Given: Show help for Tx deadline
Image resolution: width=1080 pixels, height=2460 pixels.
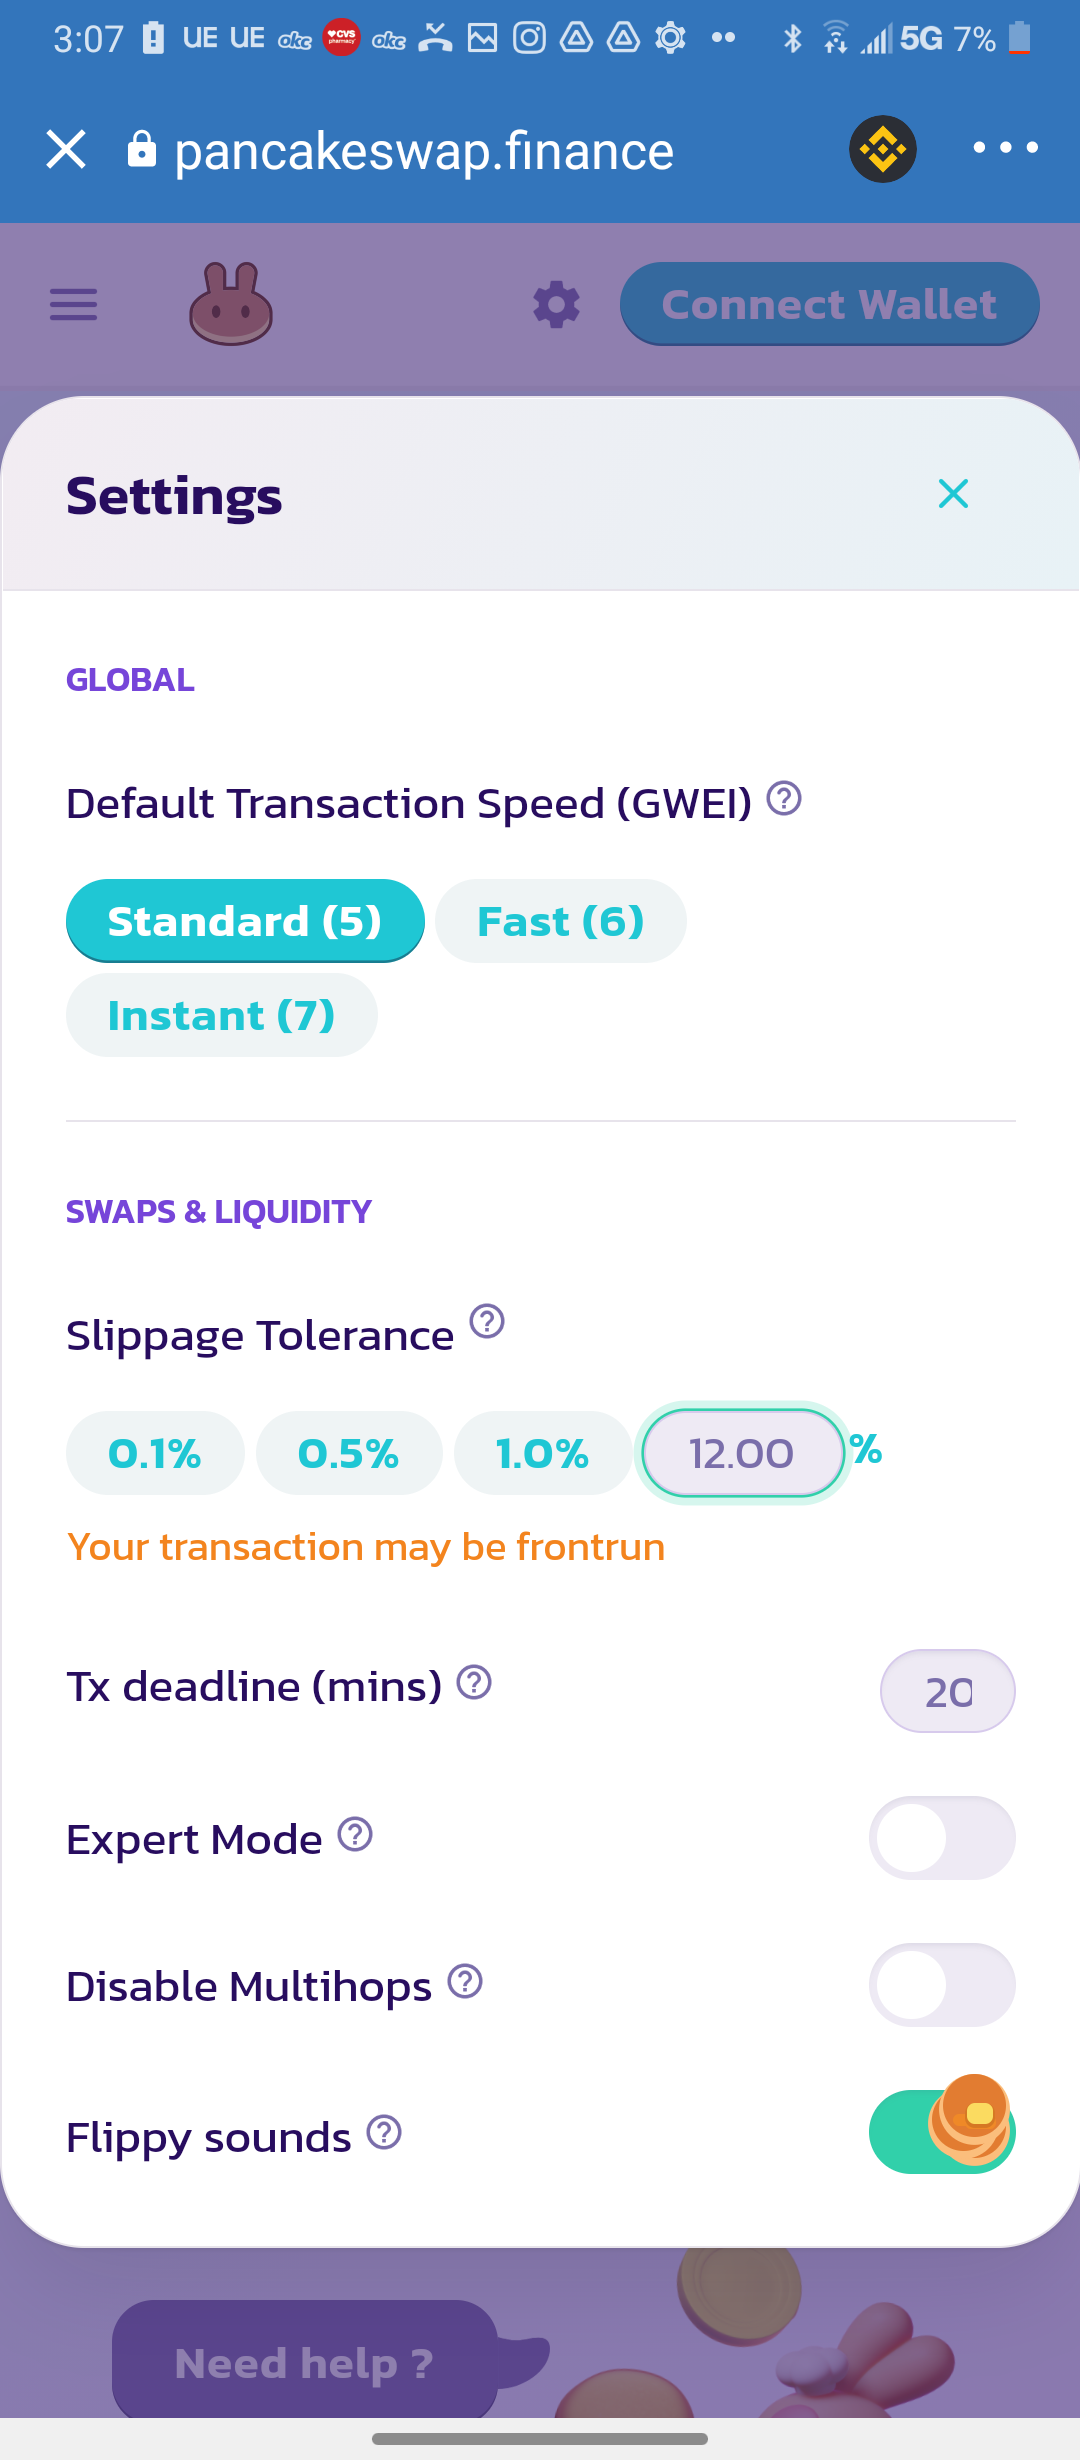Looking at the screenshot, I should click(474, 1682).
